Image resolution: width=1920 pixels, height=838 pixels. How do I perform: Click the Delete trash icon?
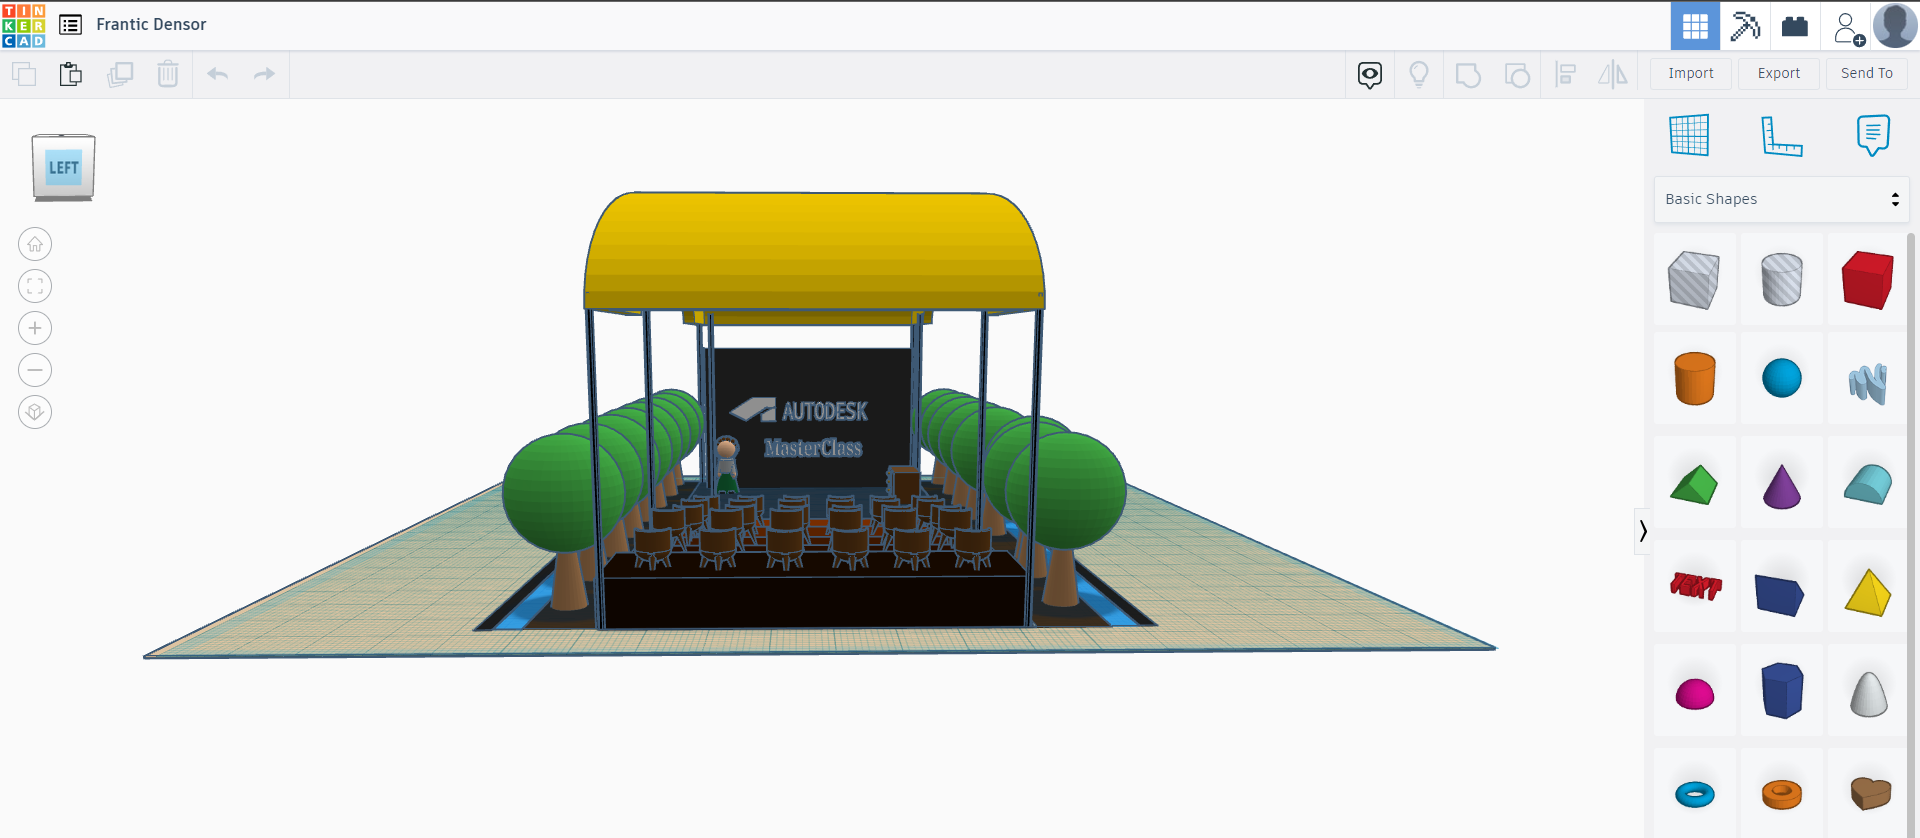(x=168, y=74)
